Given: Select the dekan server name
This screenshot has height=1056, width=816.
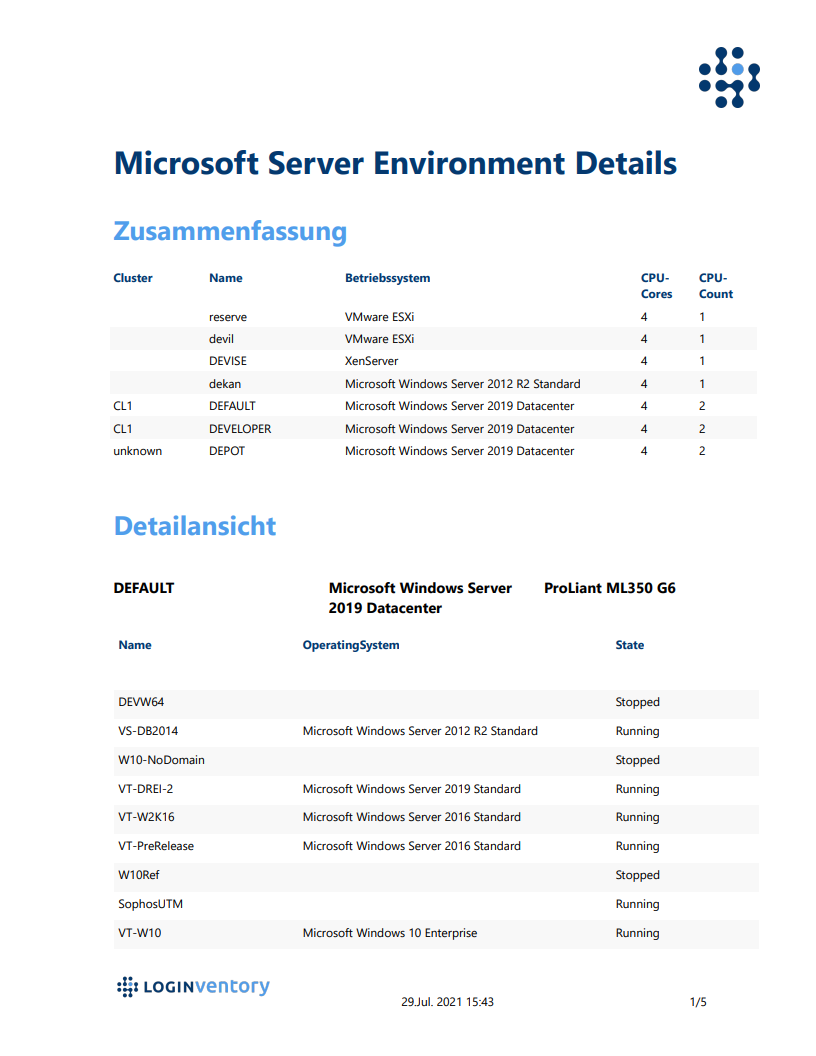Looking at the screenshot, I should click(x=225, y=384).
